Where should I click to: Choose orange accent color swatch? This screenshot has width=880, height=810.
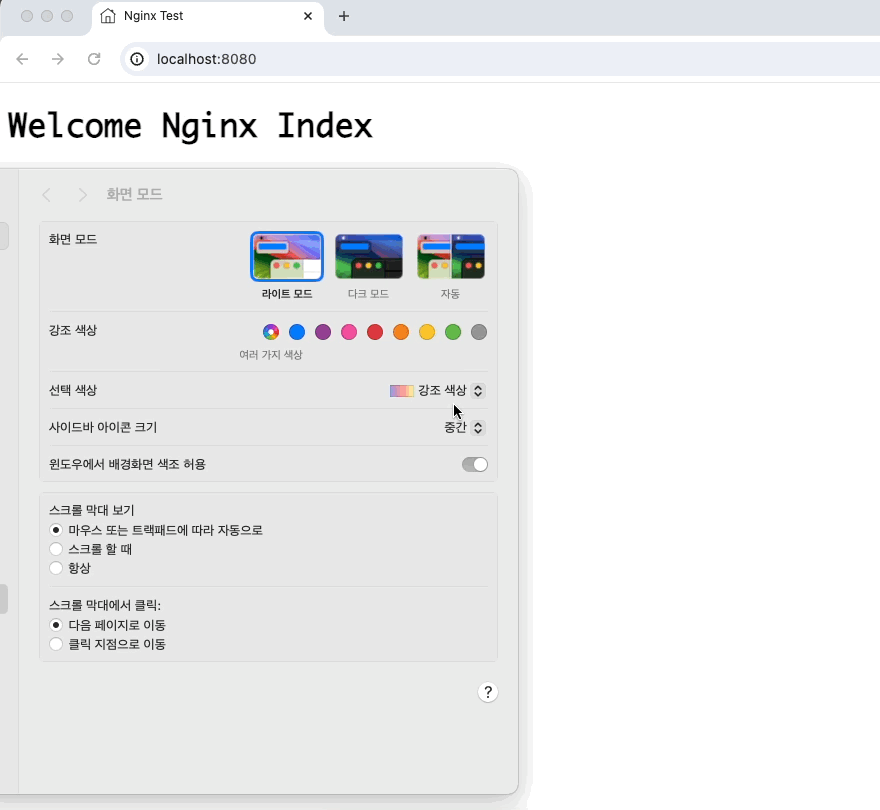click(x=401, y=332)
